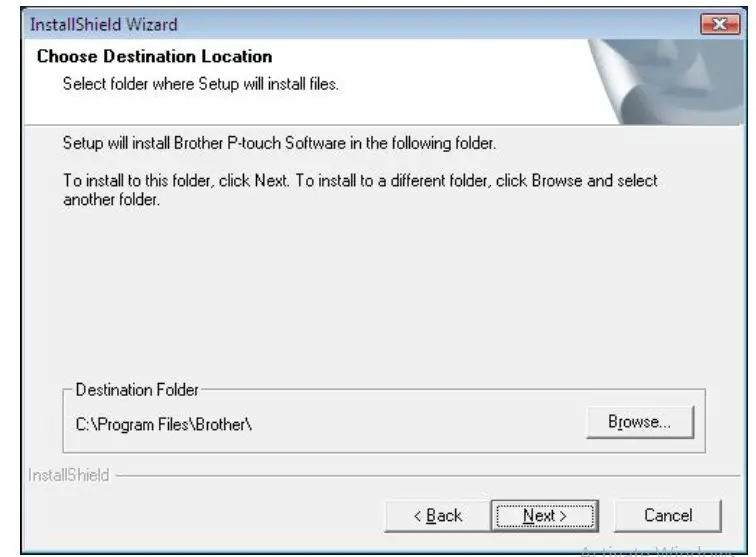The width and height of the screenshot is (756, 557).
Task: Cancel the Brother P-touch installation
Action: point(668,516)
